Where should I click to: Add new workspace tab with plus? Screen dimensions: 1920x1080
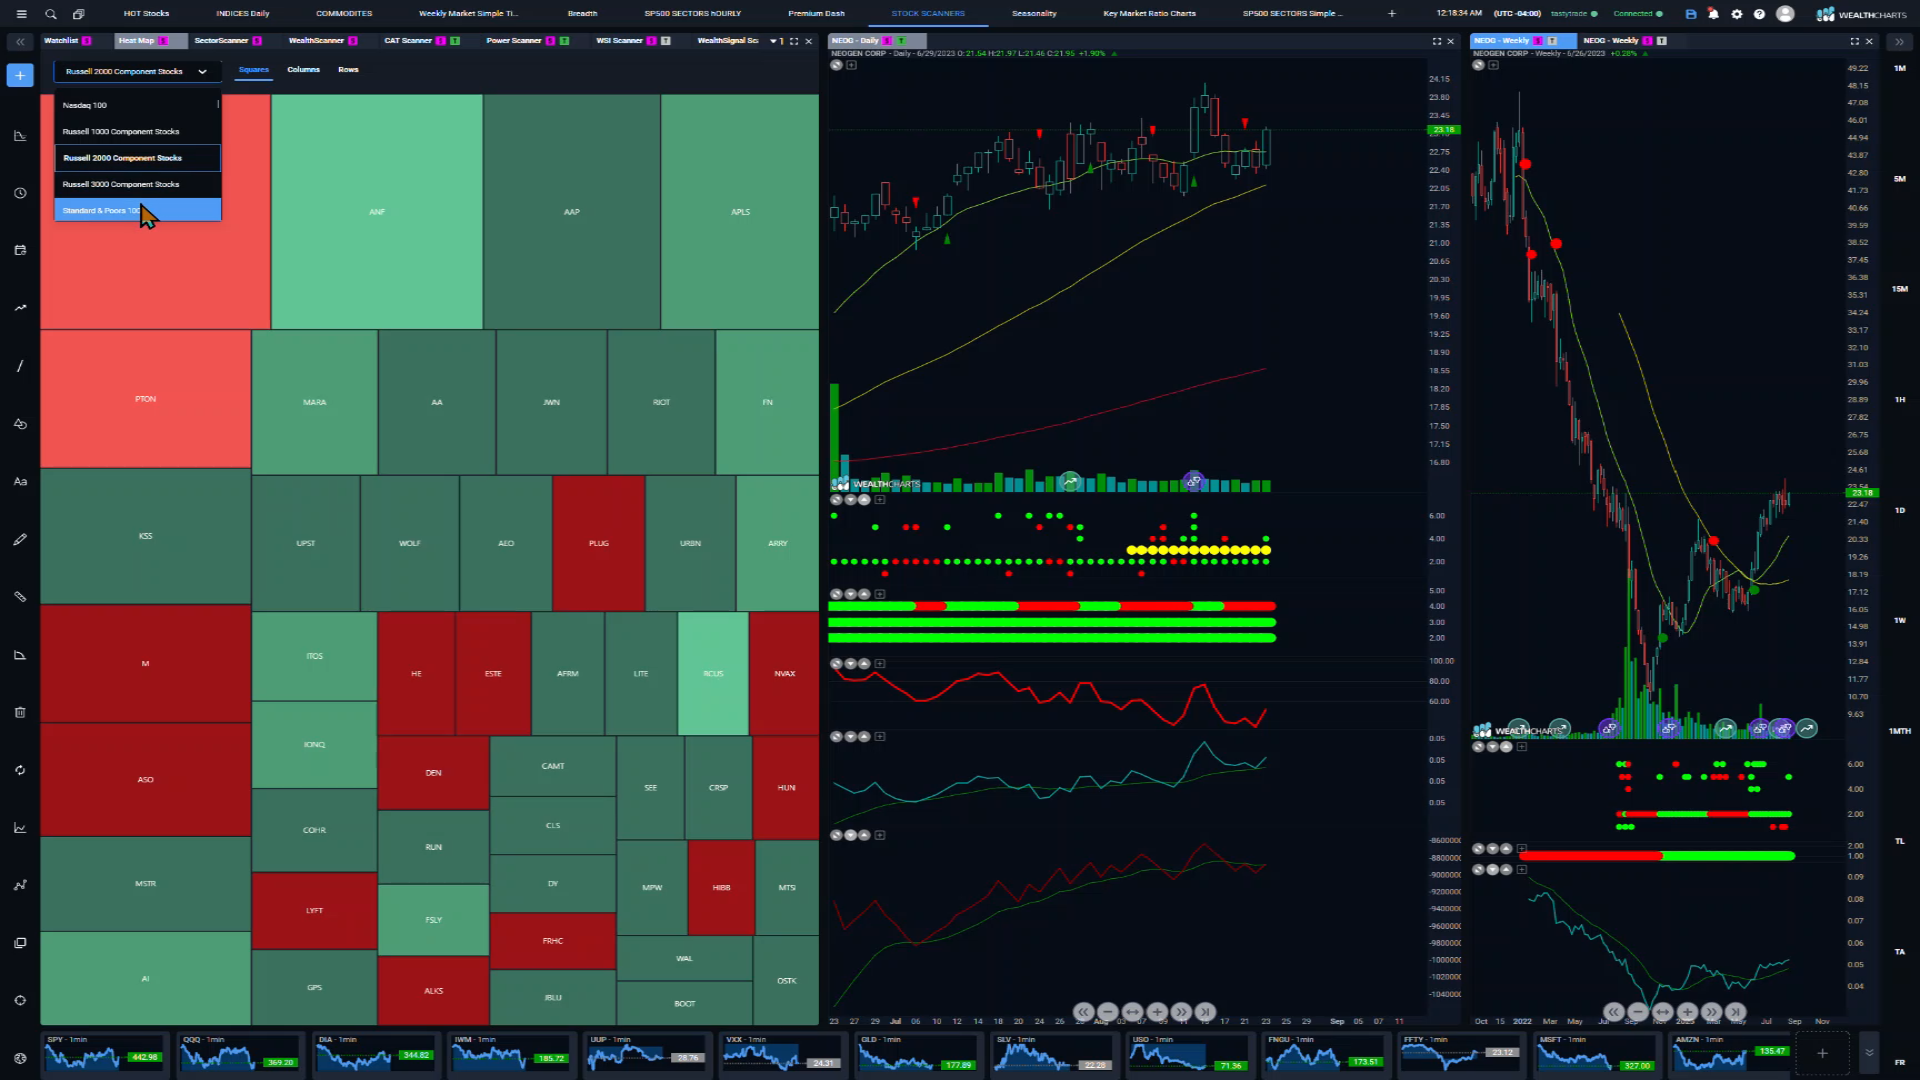1391,14
